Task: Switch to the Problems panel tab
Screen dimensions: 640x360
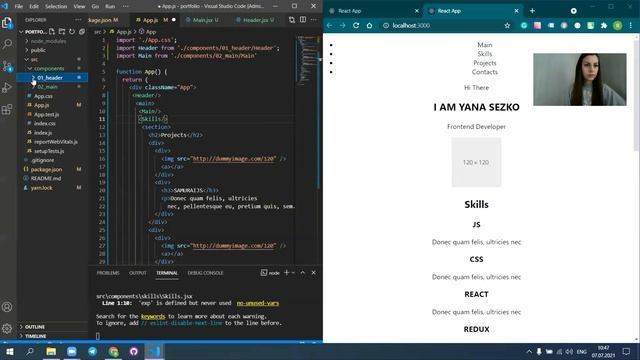Action: pos(108,273)
